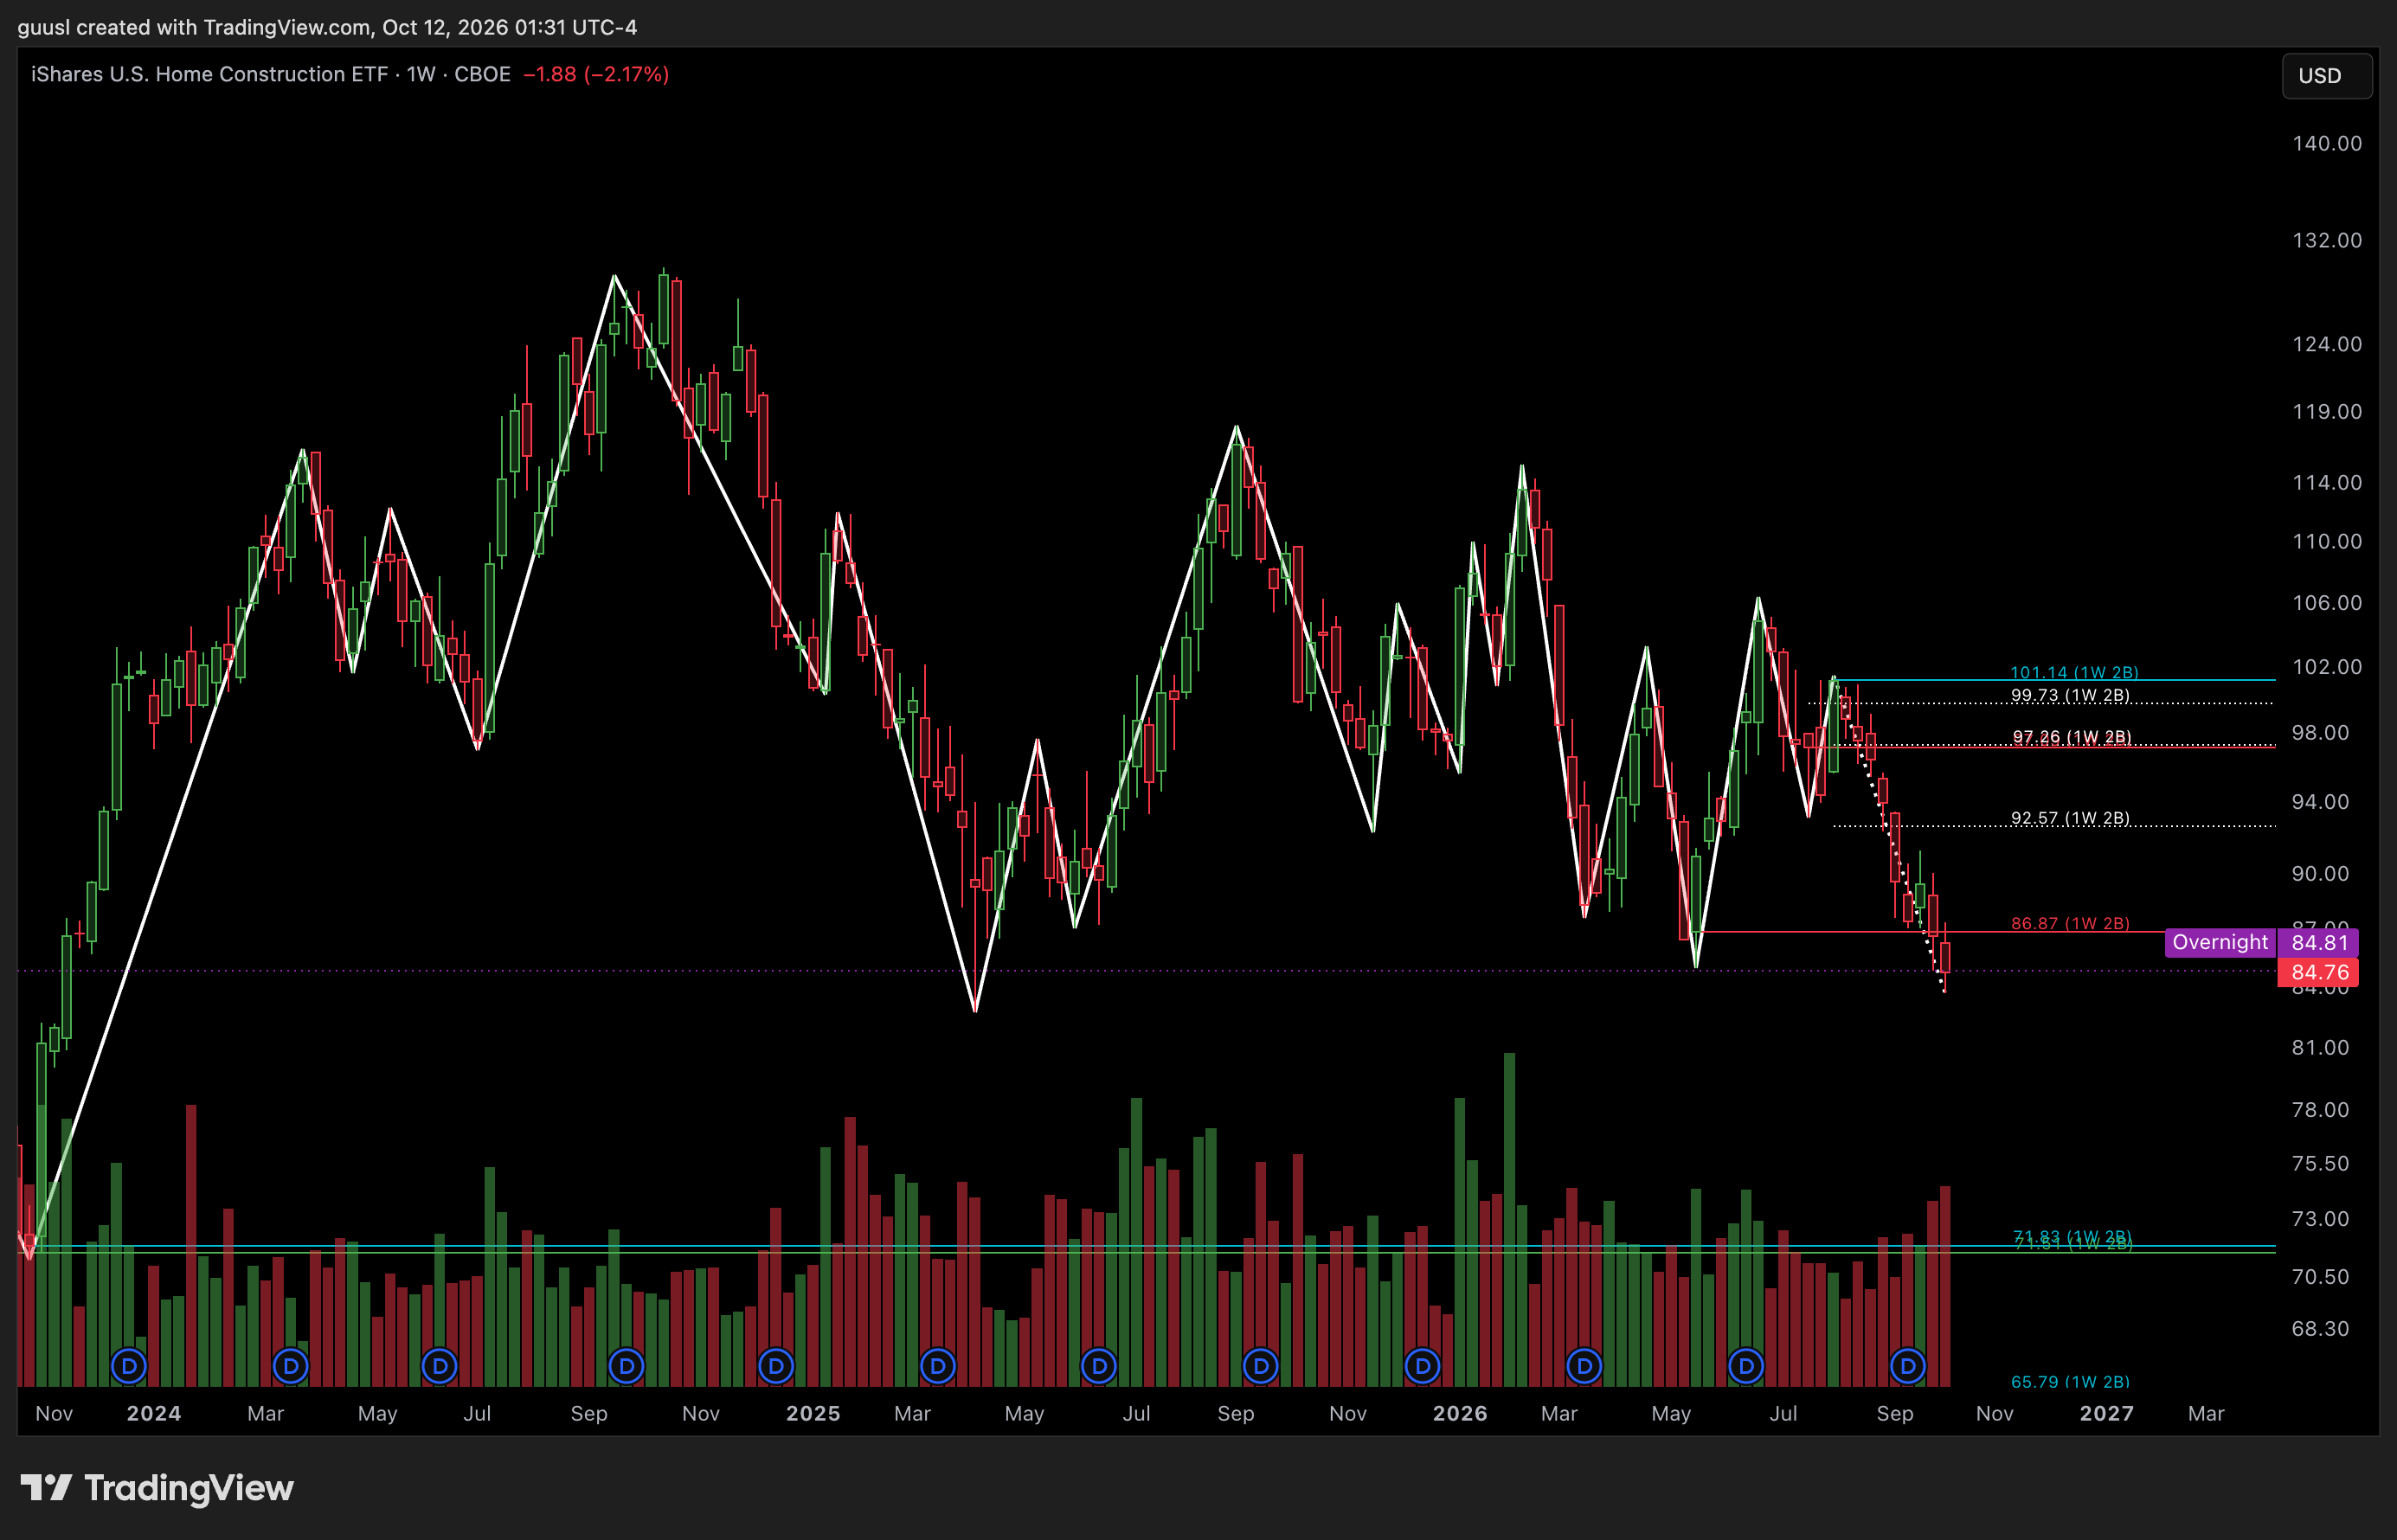Click the dividend marker for June 2024
This screenshot has width=2397, height=1540.
point(440,1365)
